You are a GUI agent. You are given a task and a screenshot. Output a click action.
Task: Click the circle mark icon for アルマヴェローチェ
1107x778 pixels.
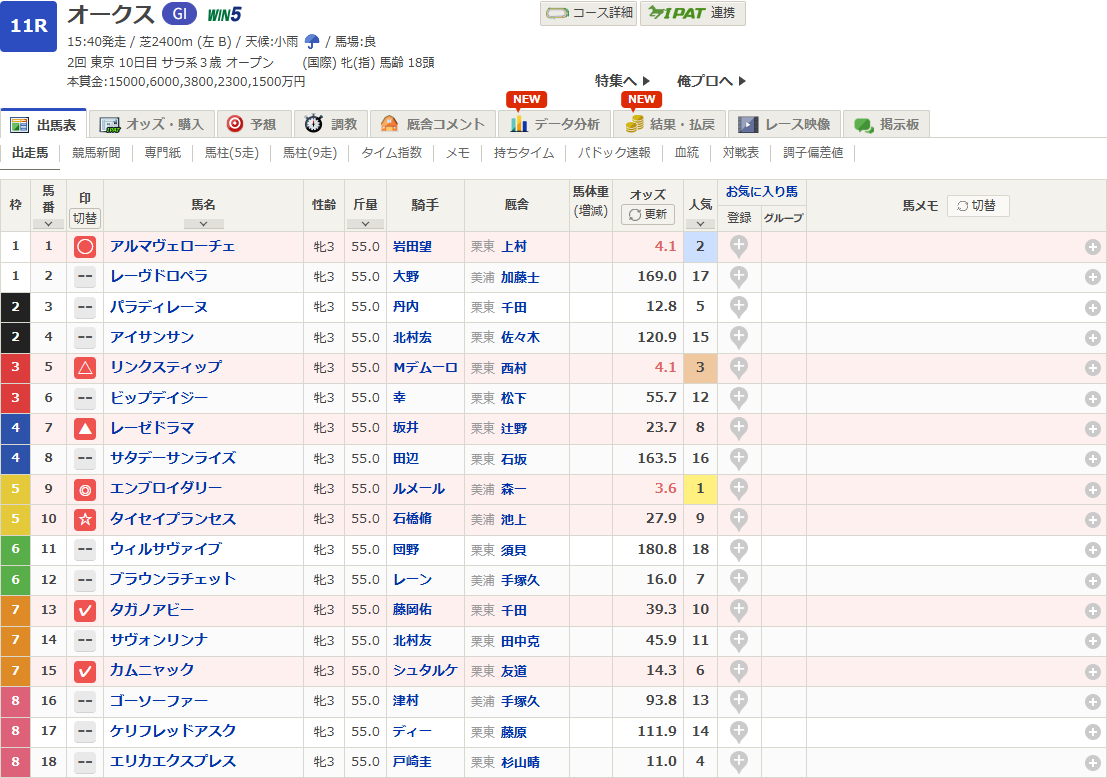click(x=85, y=247)
